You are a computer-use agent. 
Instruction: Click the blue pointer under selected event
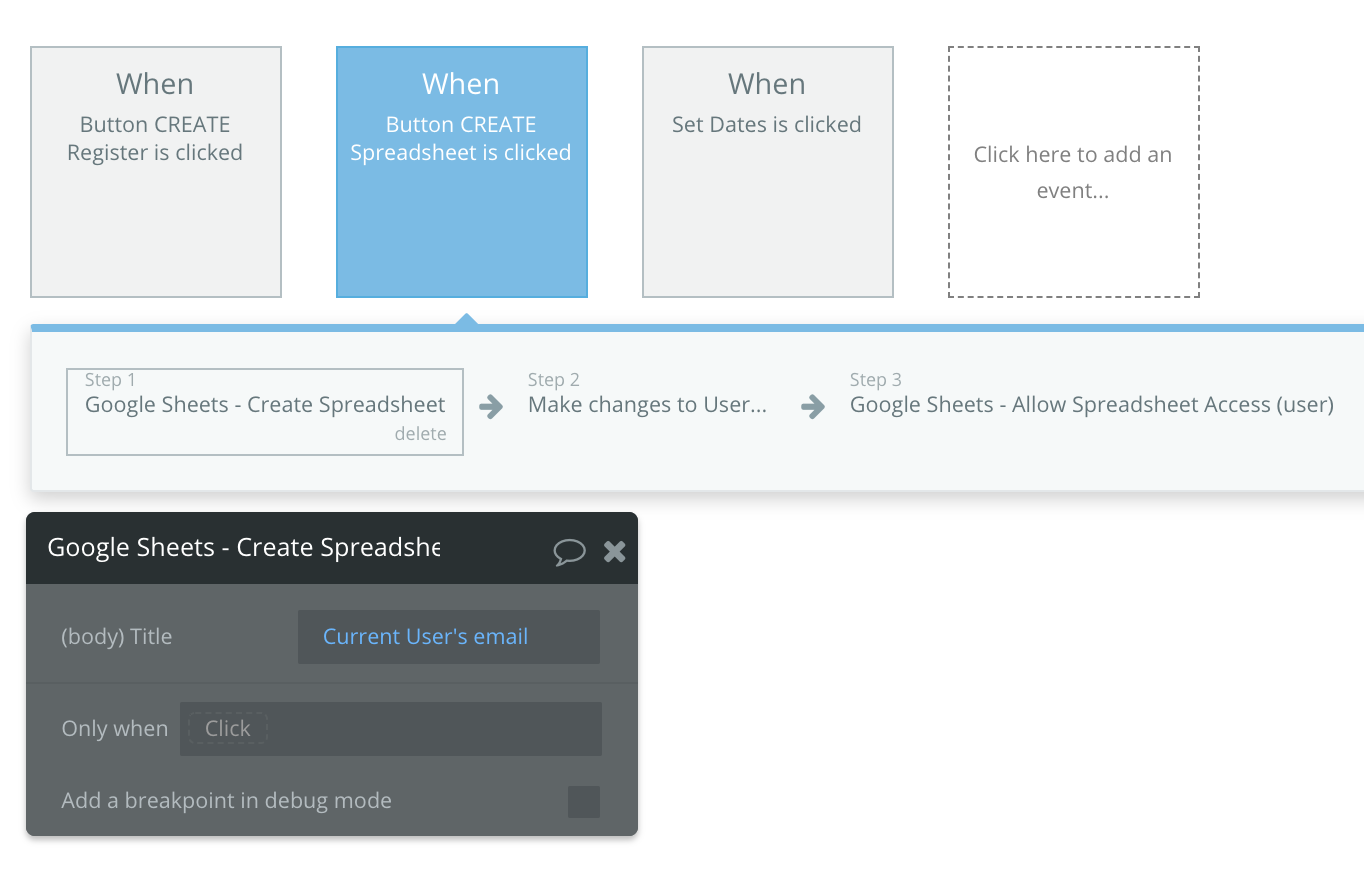pos(466,319)
